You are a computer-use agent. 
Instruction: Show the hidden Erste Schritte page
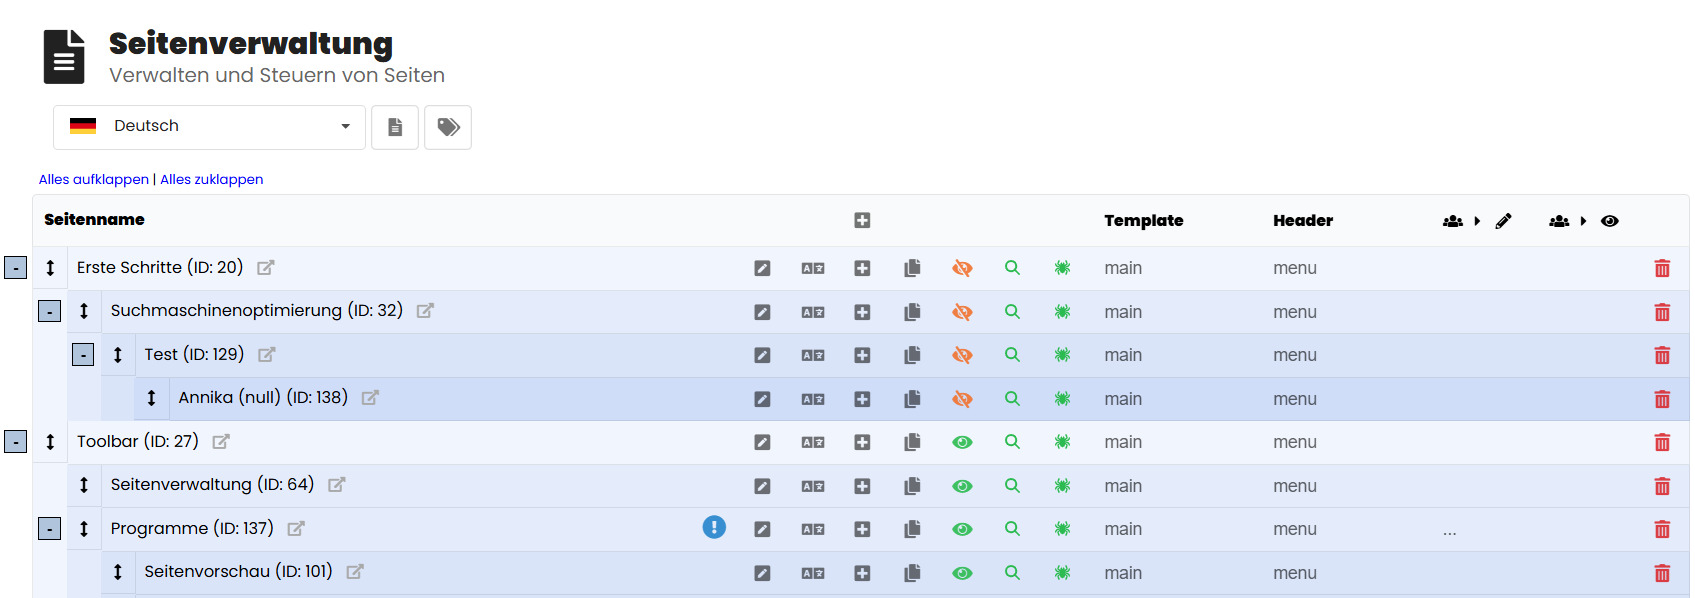pos(962,268)
